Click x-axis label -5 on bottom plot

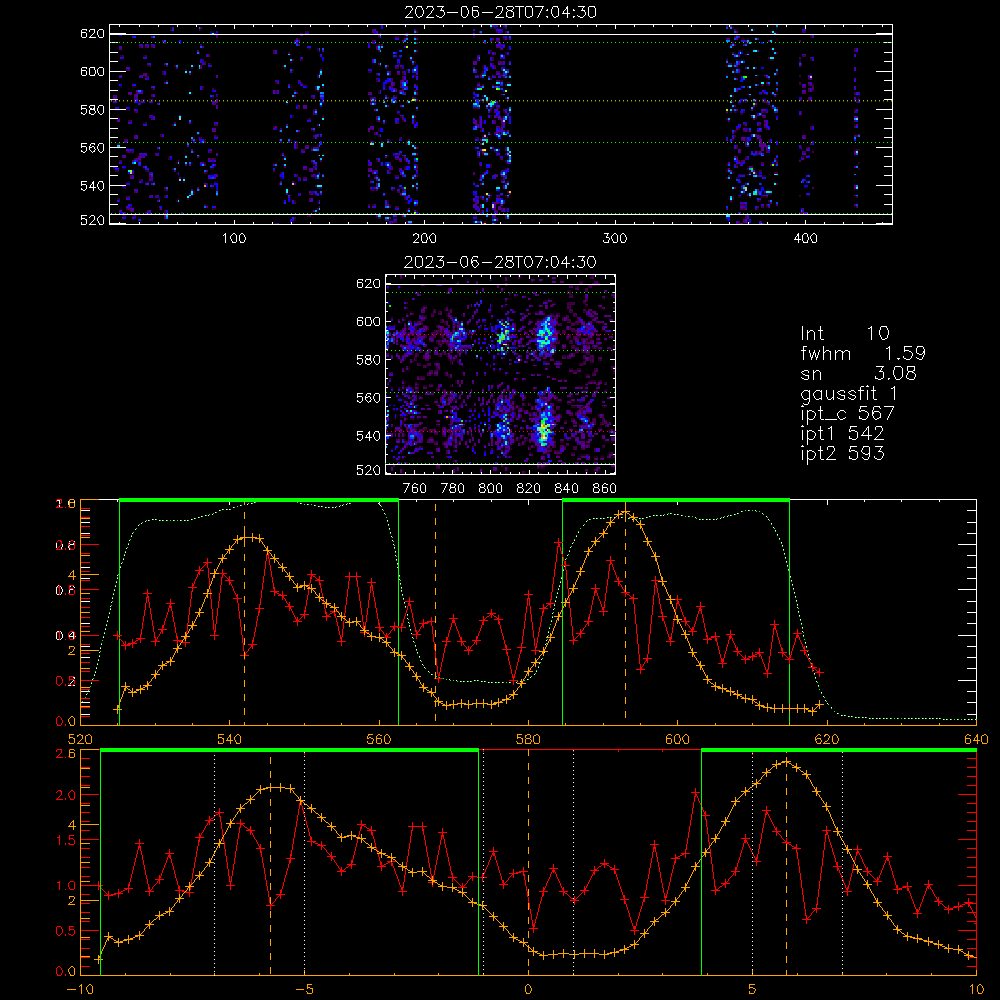[x=304, y=990]
